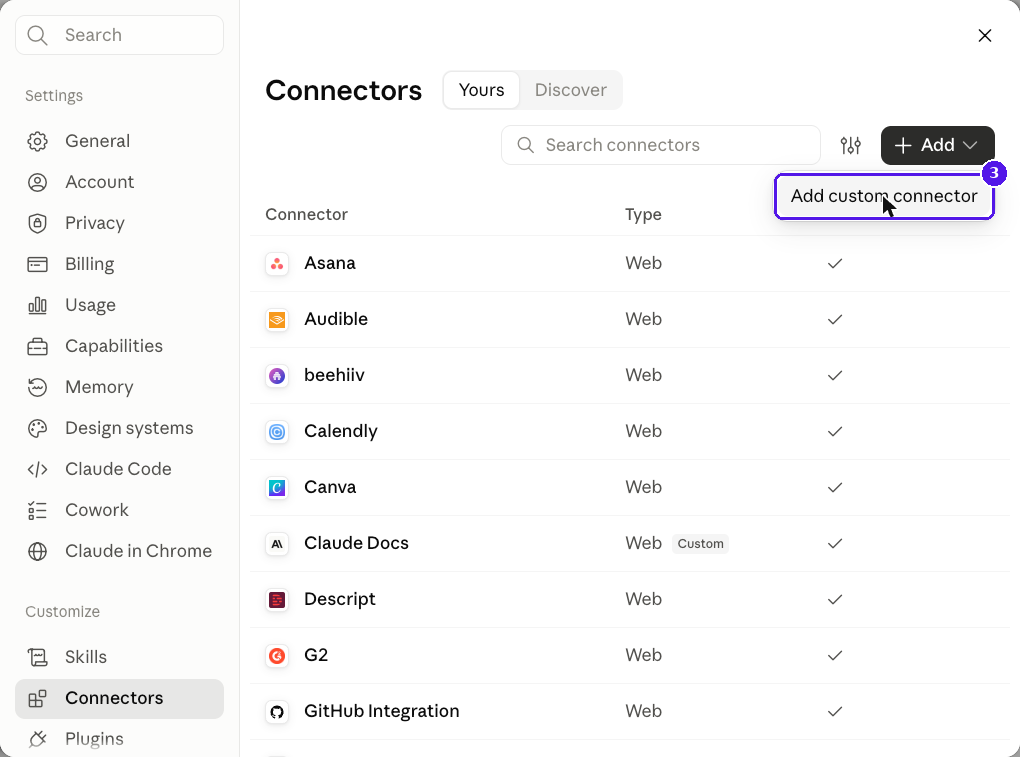Screen dimensions: 1020x757
Task: Open the Plugins section
Action: (120, 739)
